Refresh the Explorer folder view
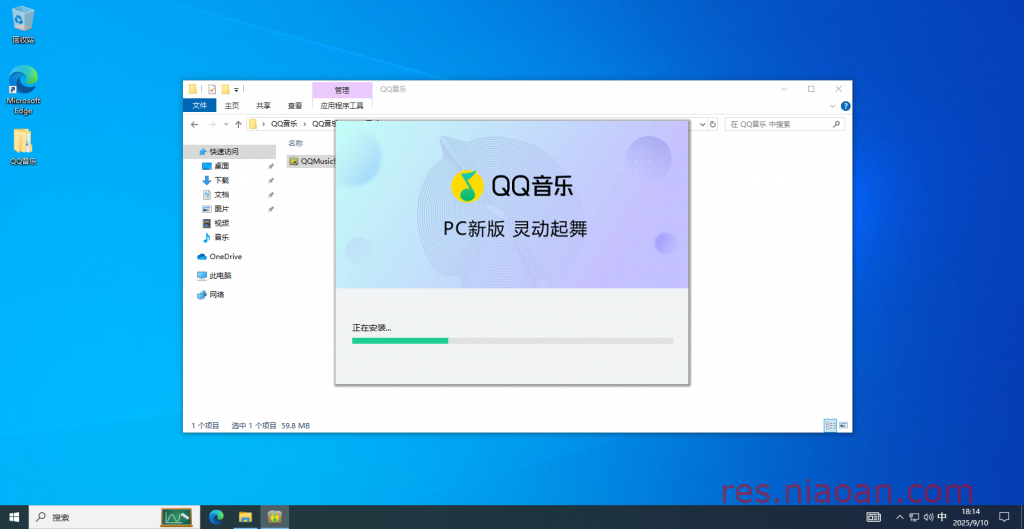 click(x=712, y=124)
